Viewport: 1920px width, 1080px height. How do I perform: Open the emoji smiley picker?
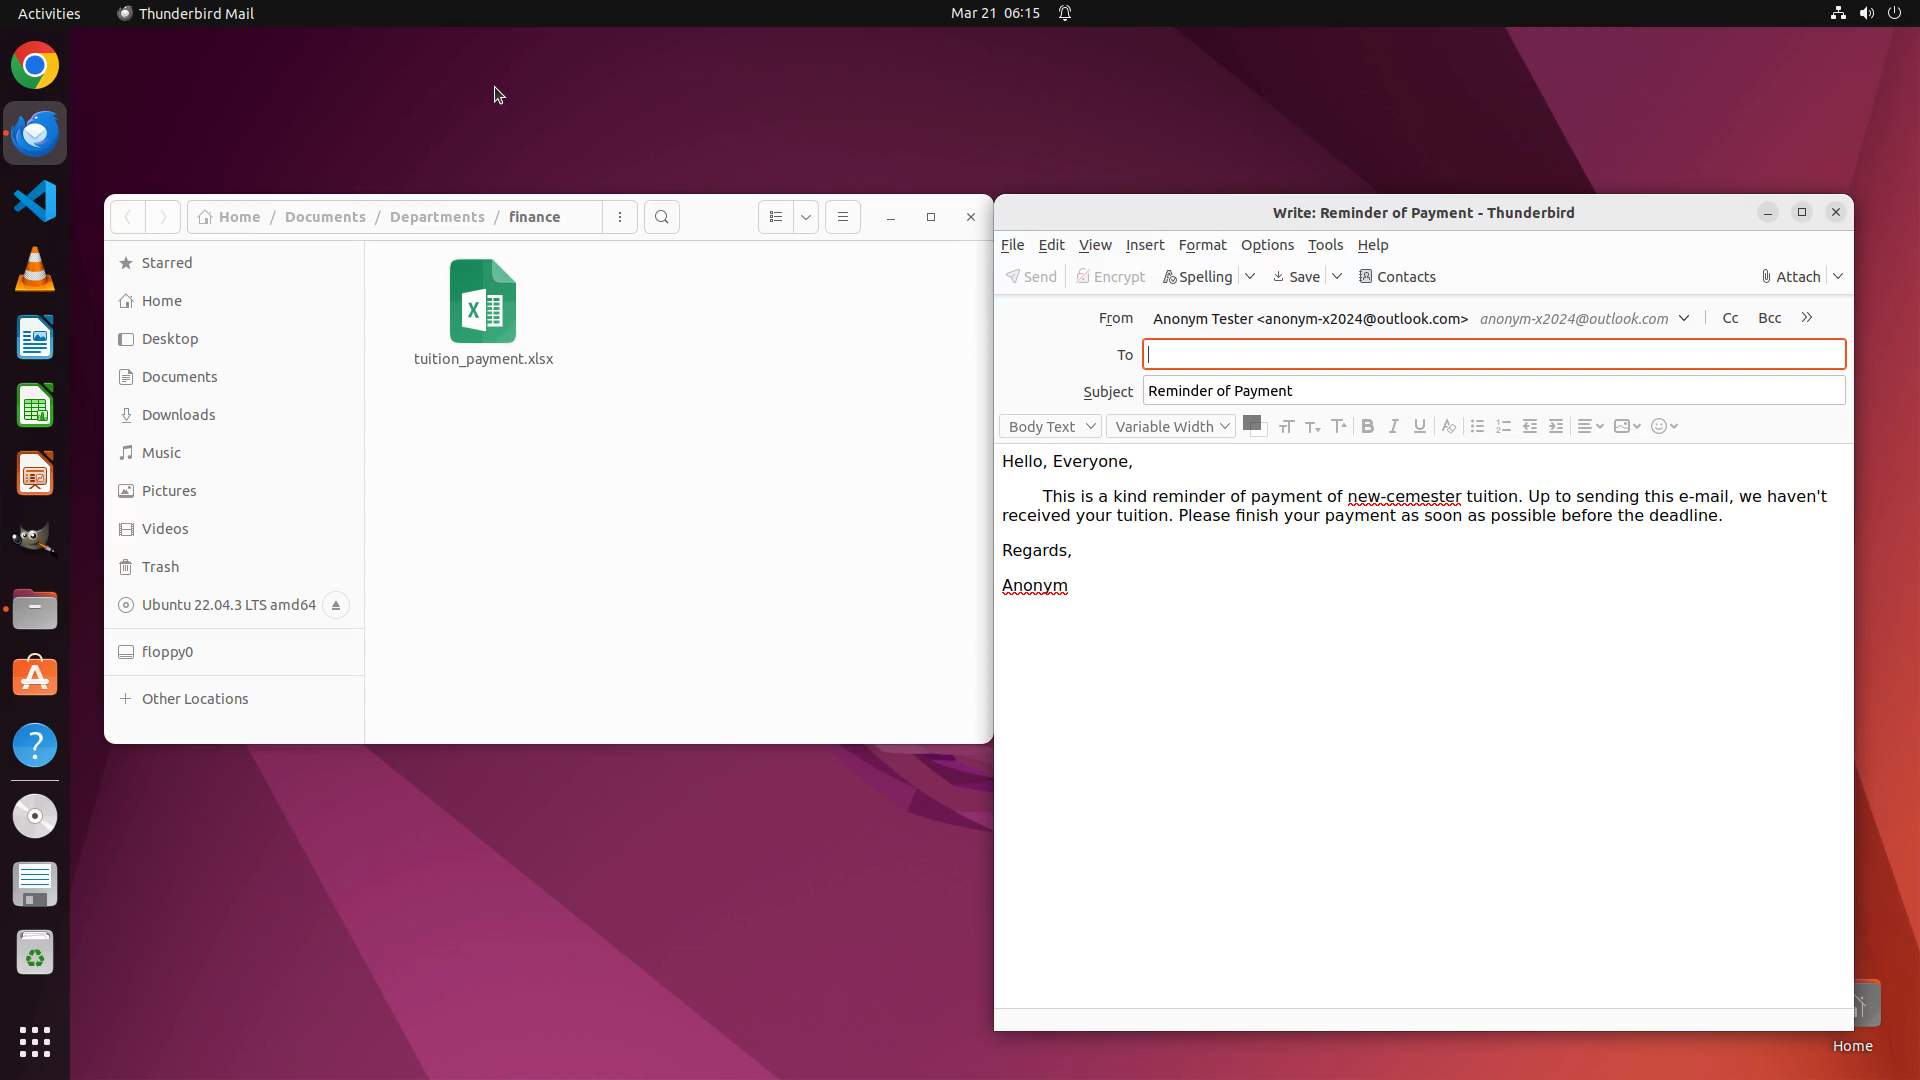(1664, 426)
